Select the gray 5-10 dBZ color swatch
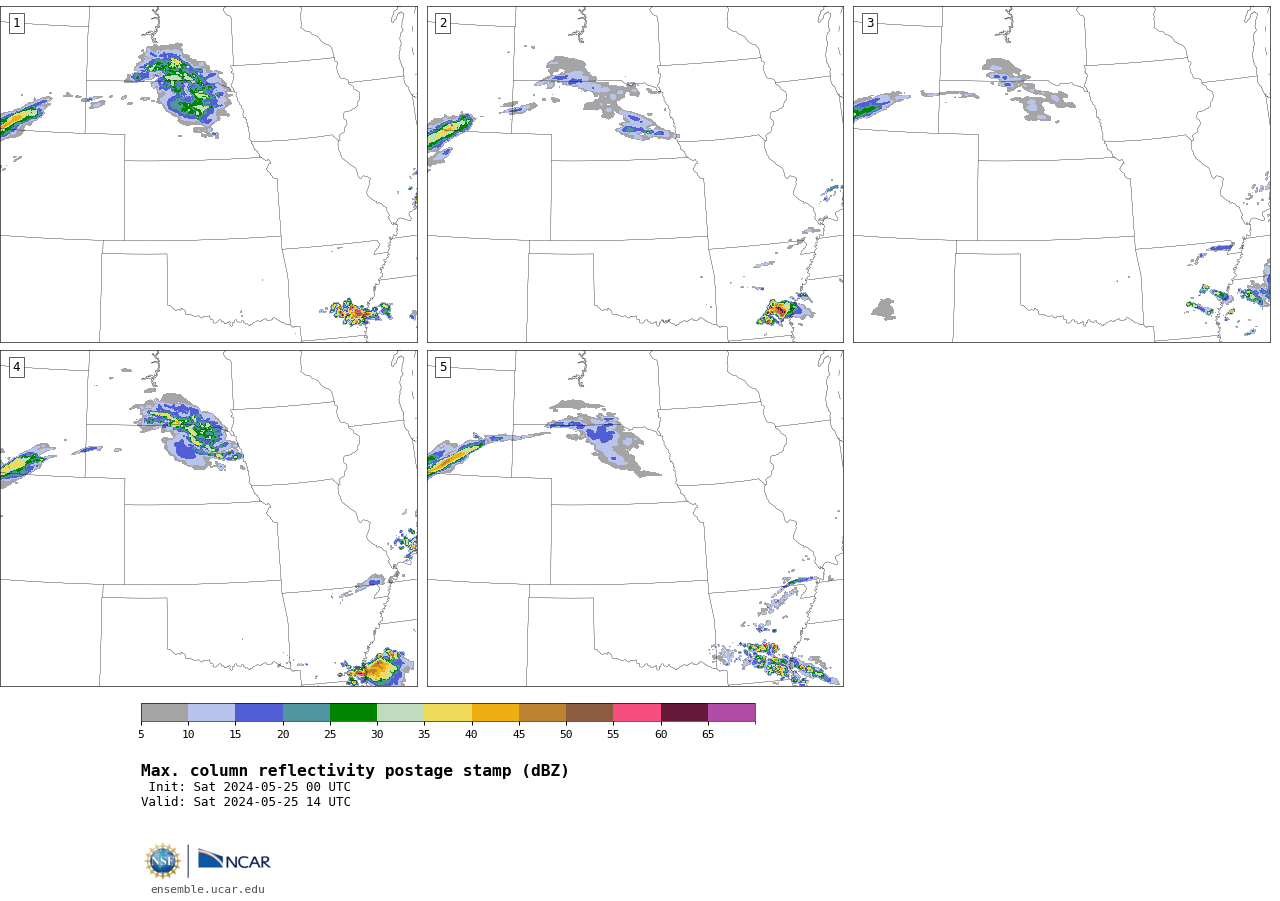Screen dimensions: 1280x901 point(164,712)
